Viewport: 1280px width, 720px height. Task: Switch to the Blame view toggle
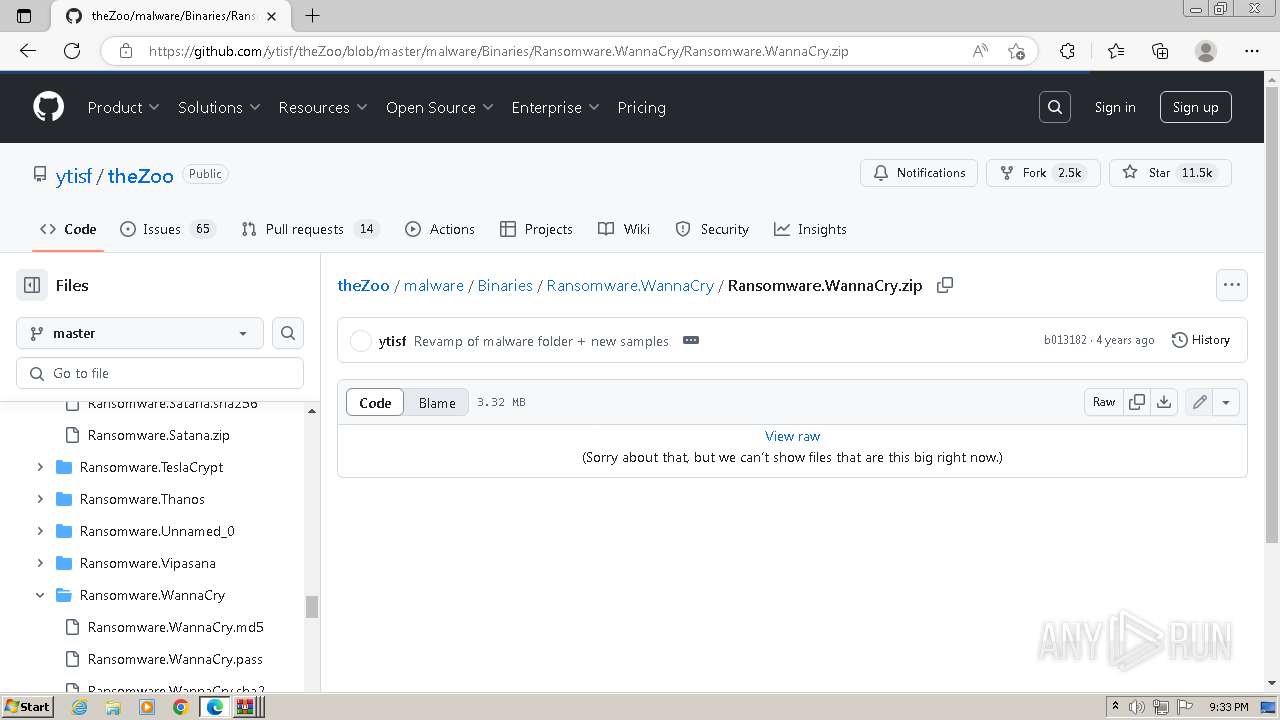pos(437,402)
